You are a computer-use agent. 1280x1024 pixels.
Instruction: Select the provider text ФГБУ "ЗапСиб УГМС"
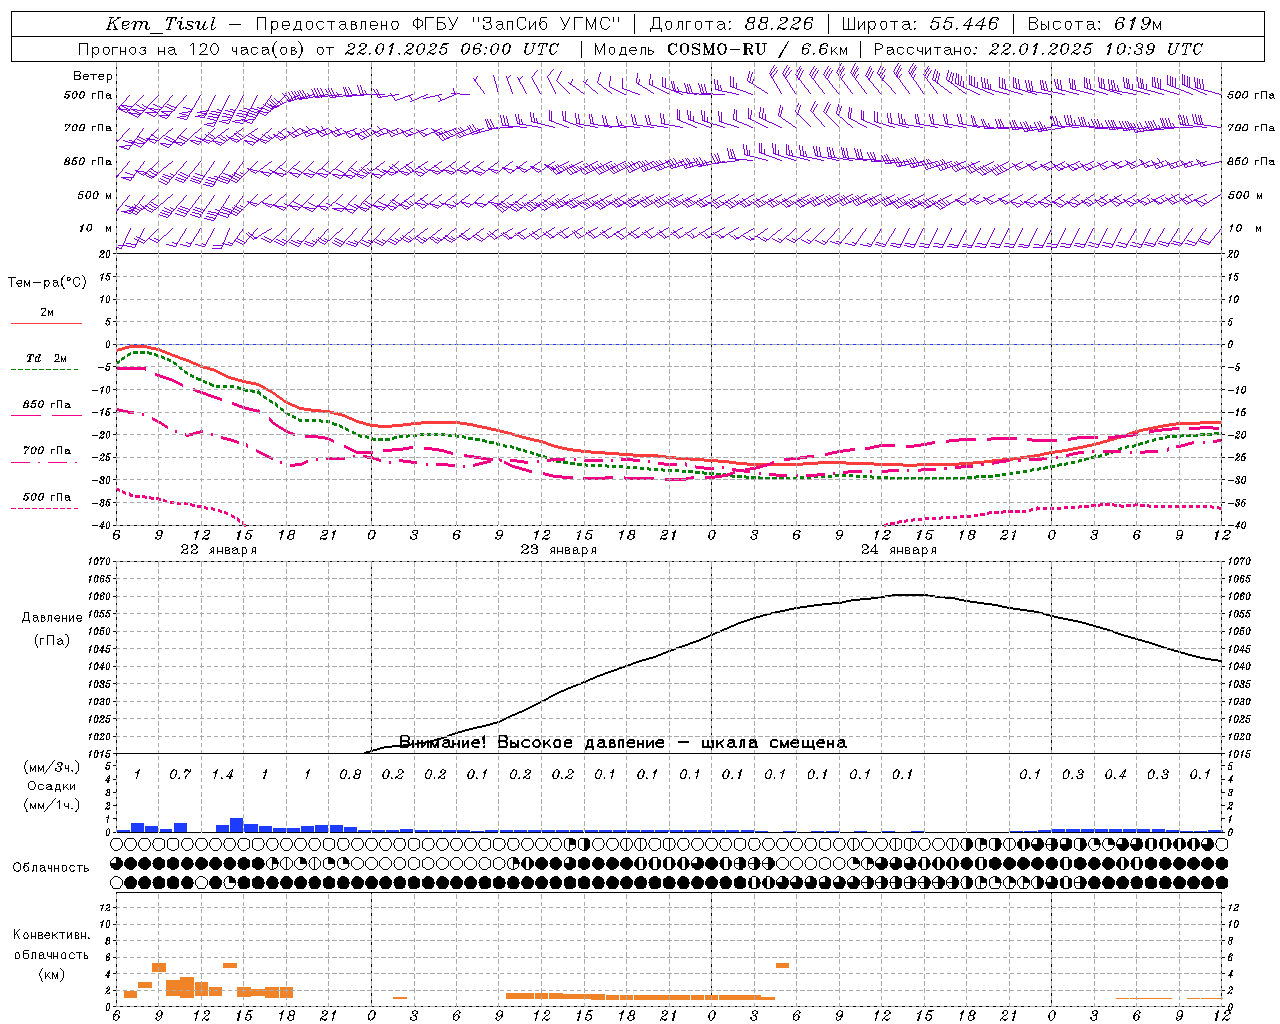coord(516,24)
